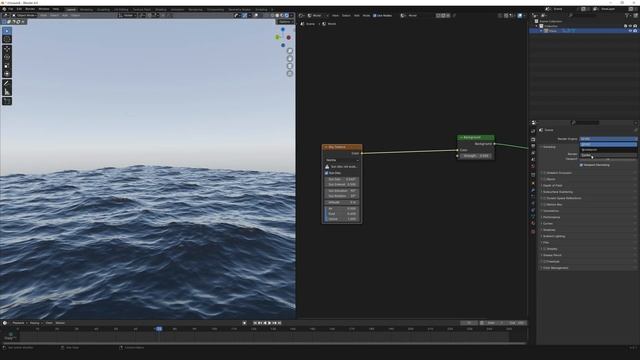Select the Move tool
Screen dimensions: 640x360
(x=7, y=49)
